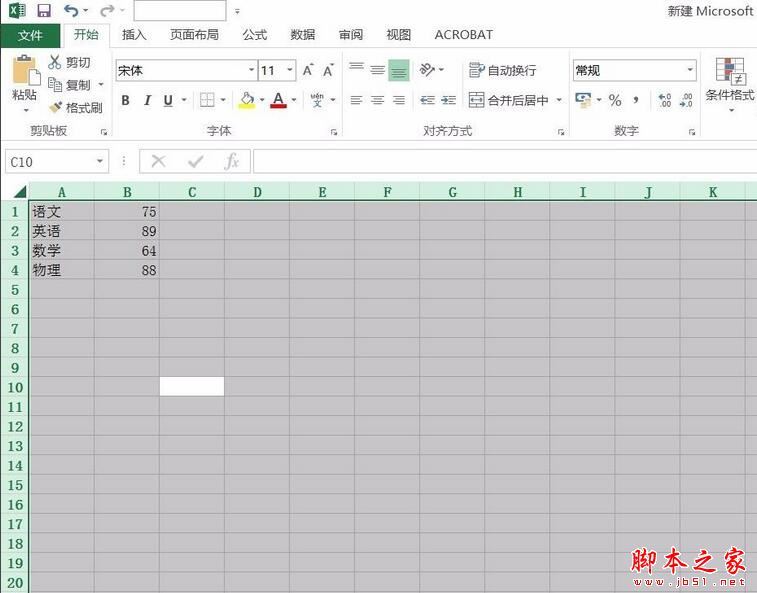Click the Format Painter (格式刷) brush
Screen dimensions: 757x593
[56, 107]
